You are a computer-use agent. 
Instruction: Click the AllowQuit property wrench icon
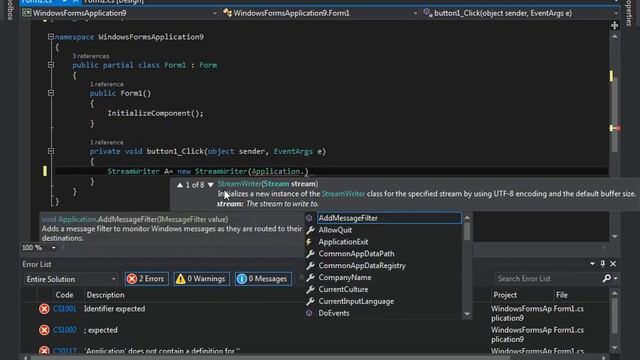click(310, 230)
